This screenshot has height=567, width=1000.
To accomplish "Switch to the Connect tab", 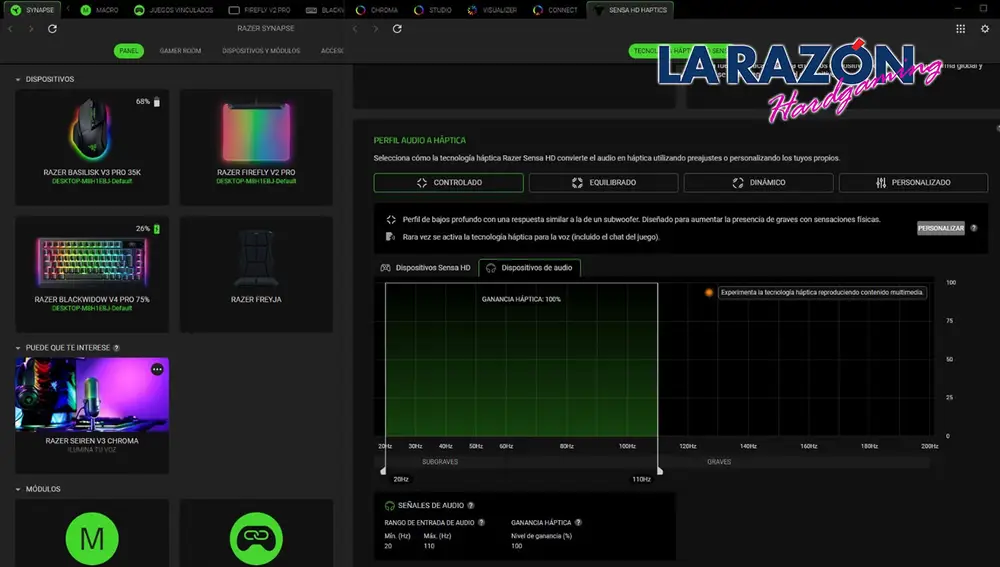I will click(555, 10).
